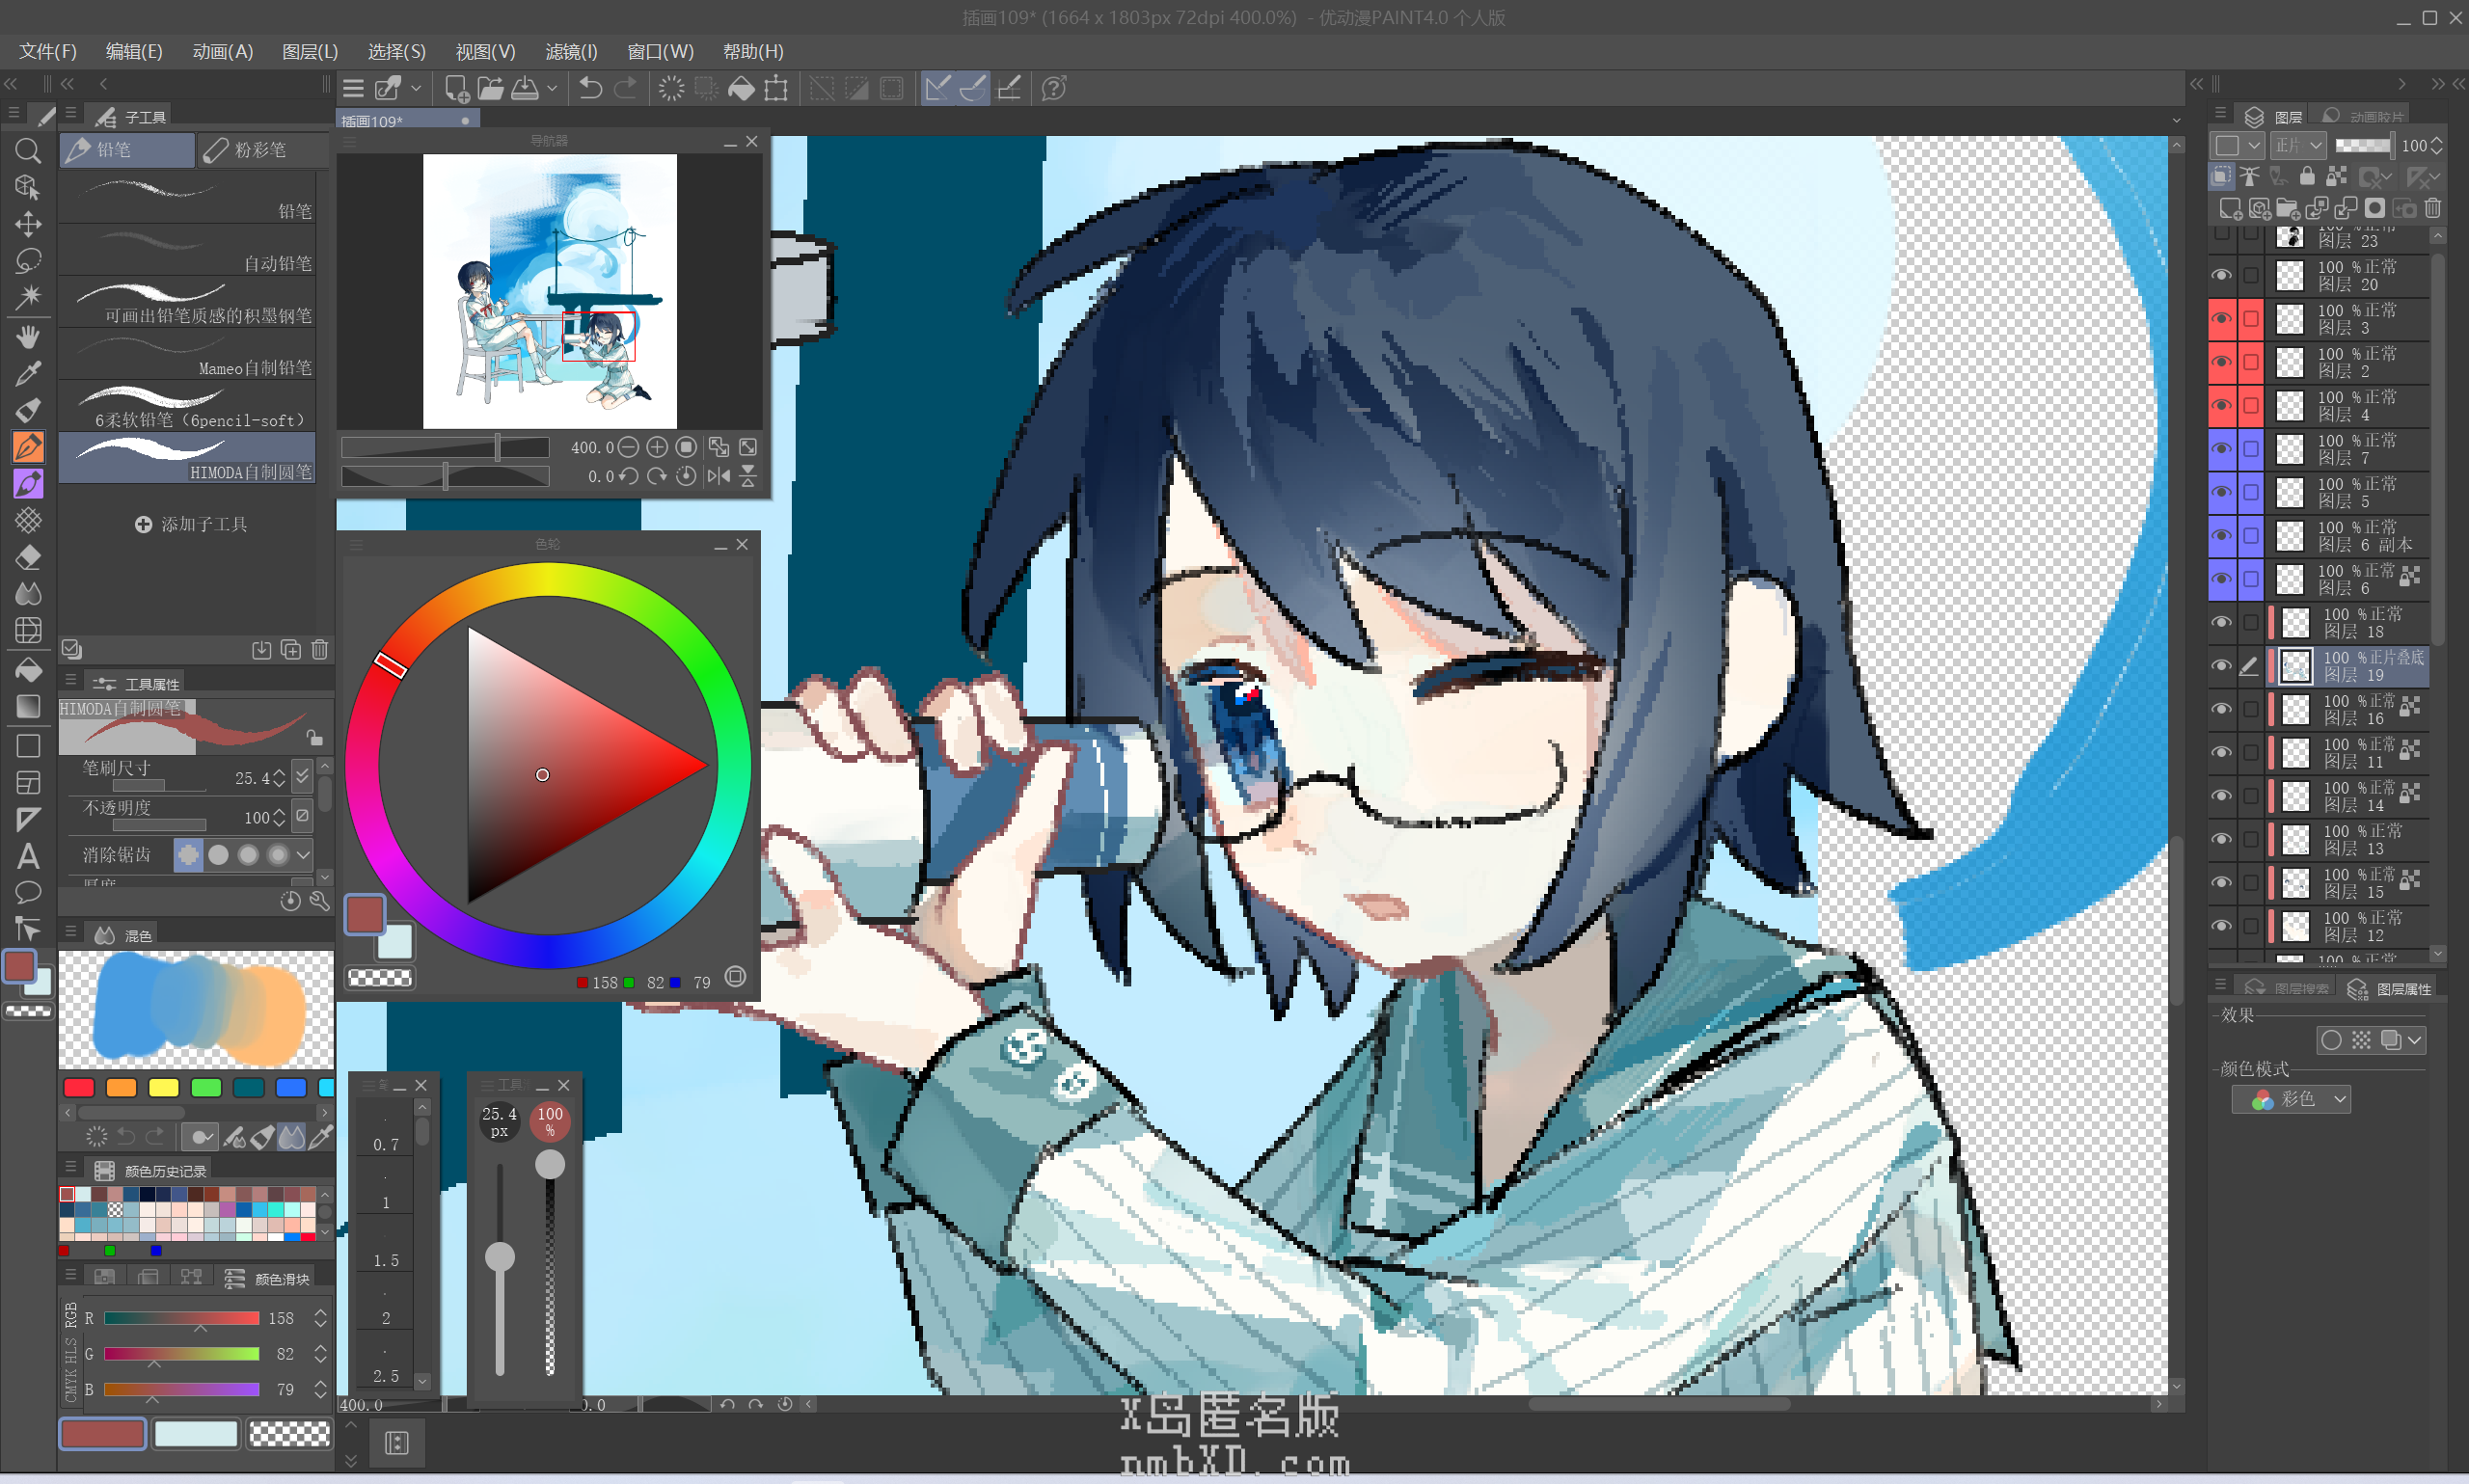Delete layer with trash icon
This screenshot has width=2469, height=1484.
click(x=2433, y=208)
